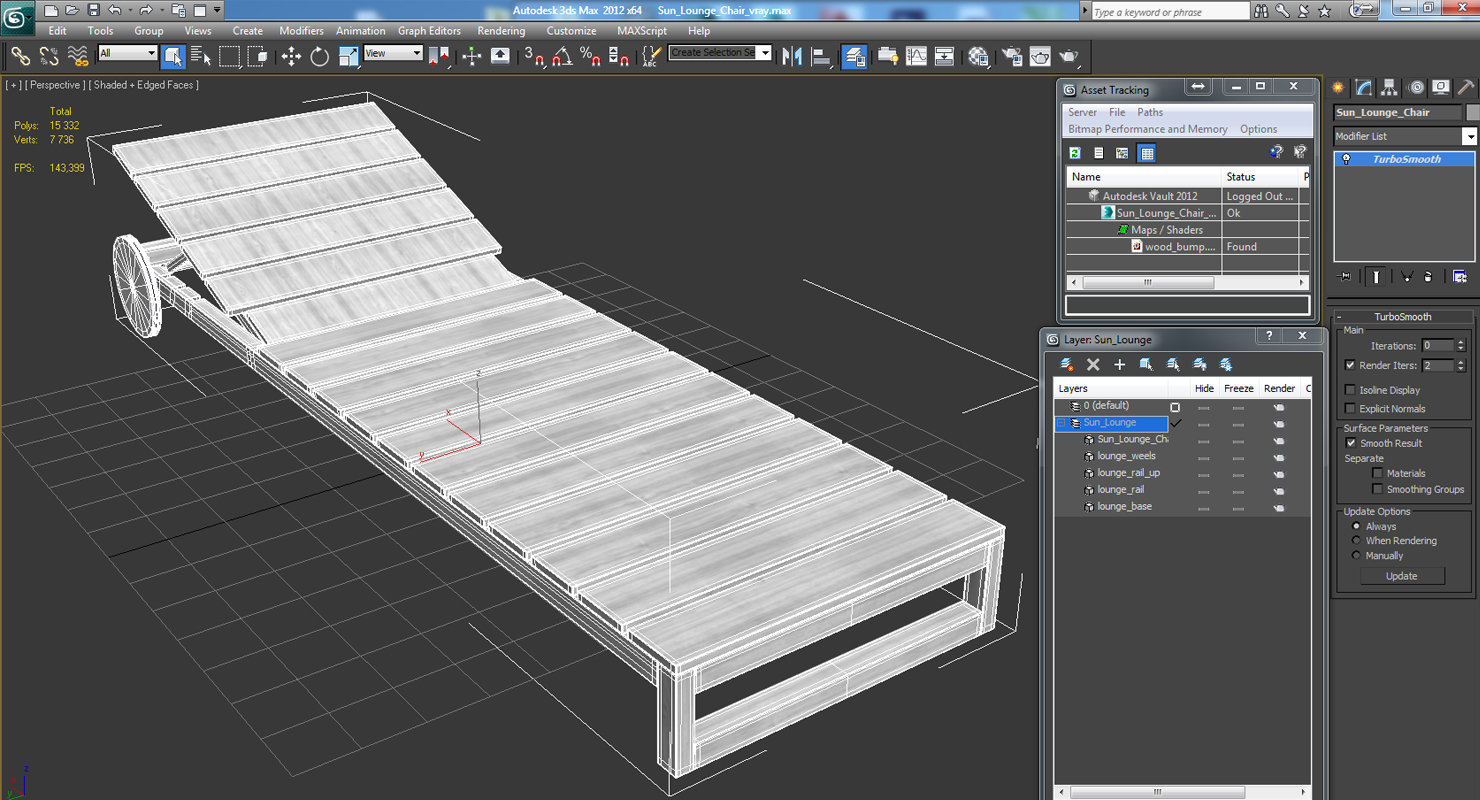Toggle Spinner Snap icon
The width and height of the screenshot is (1480, 800).
619,56
